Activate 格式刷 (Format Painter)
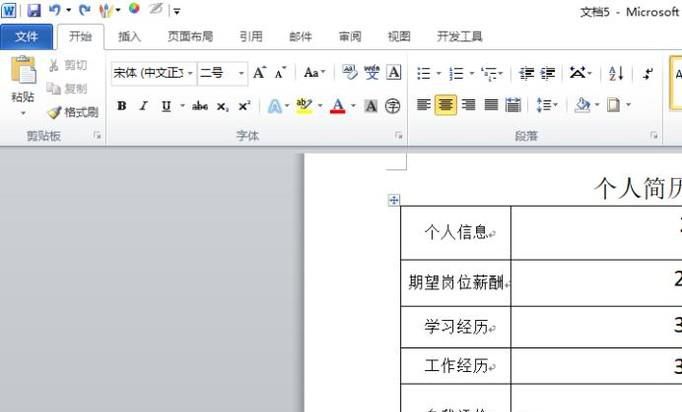 point(72,112)
